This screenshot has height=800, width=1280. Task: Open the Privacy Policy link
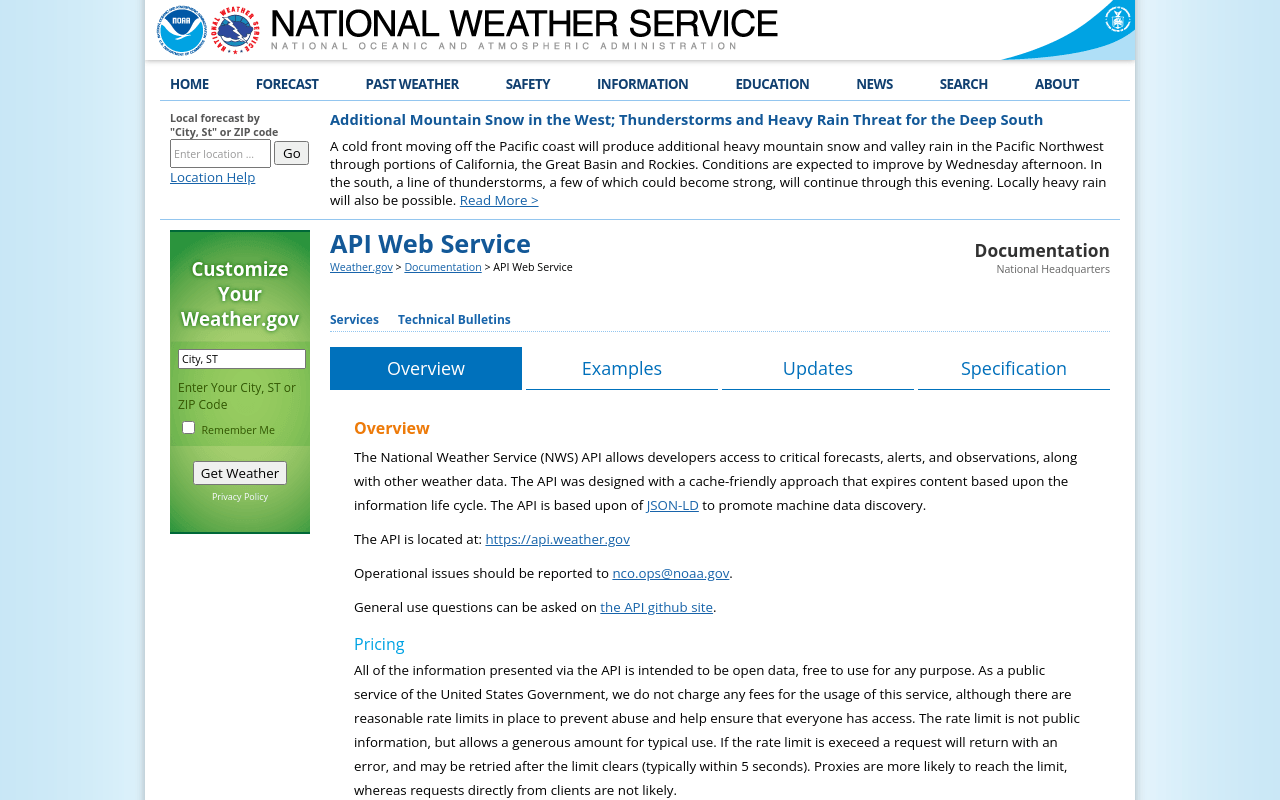tap(240, 497)
